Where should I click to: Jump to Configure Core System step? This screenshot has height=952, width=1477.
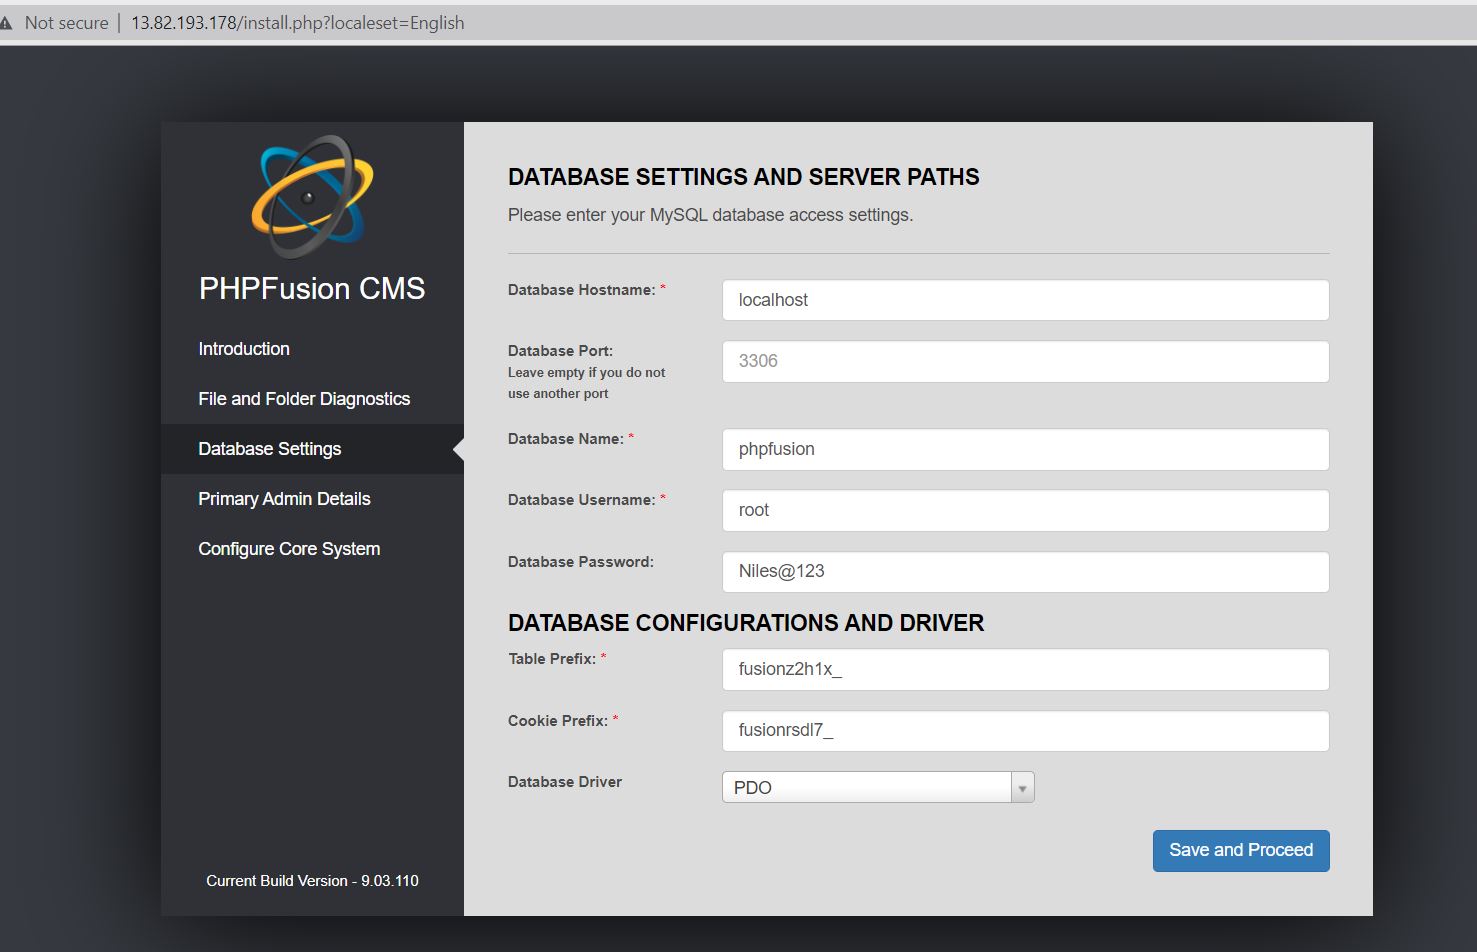coord(289,549)
